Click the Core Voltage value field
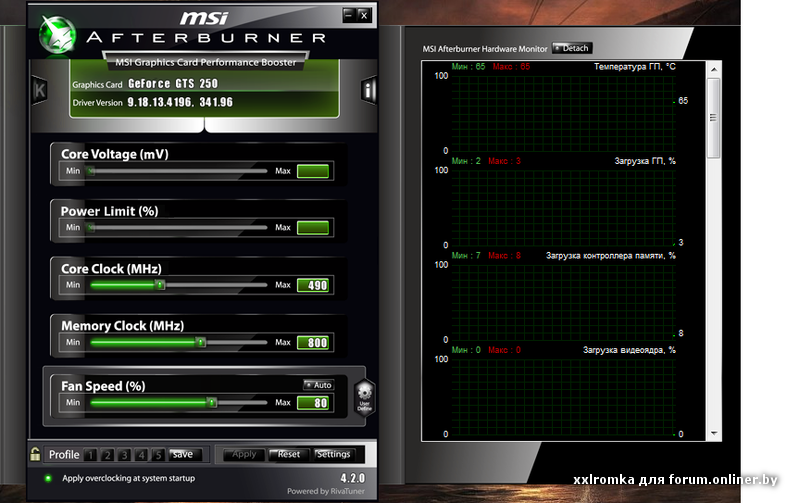This screenshot has height=503, width=800. [x=313, y=171]
